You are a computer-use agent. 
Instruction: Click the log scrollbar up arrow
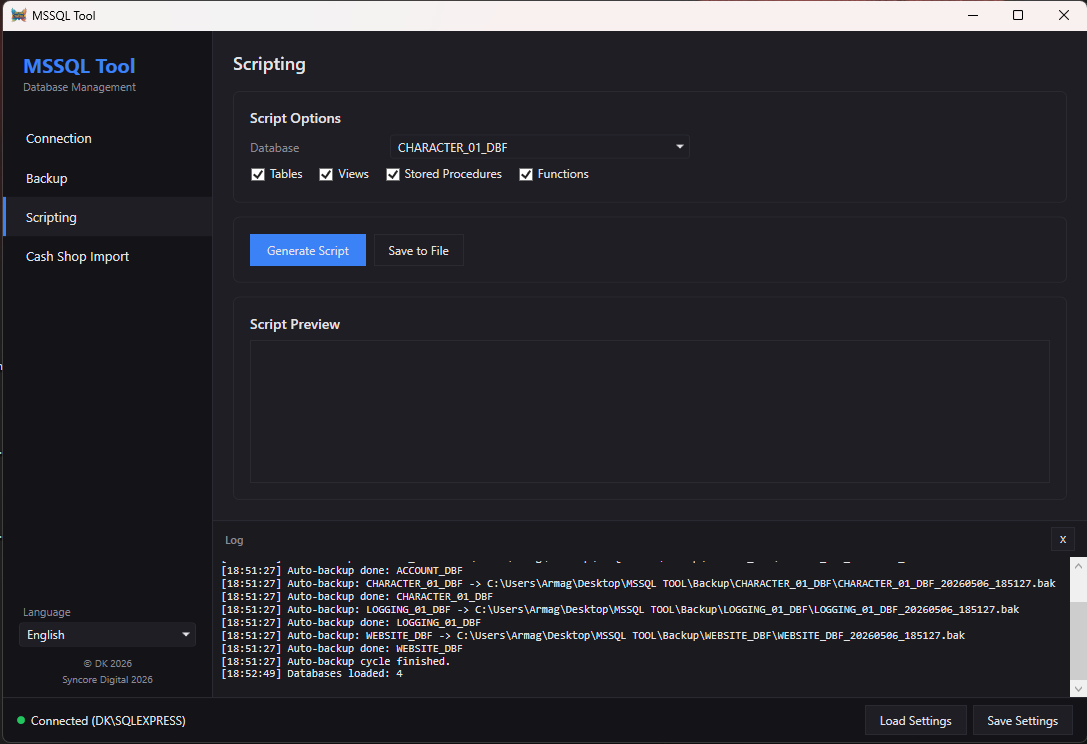pos(1078,566)
